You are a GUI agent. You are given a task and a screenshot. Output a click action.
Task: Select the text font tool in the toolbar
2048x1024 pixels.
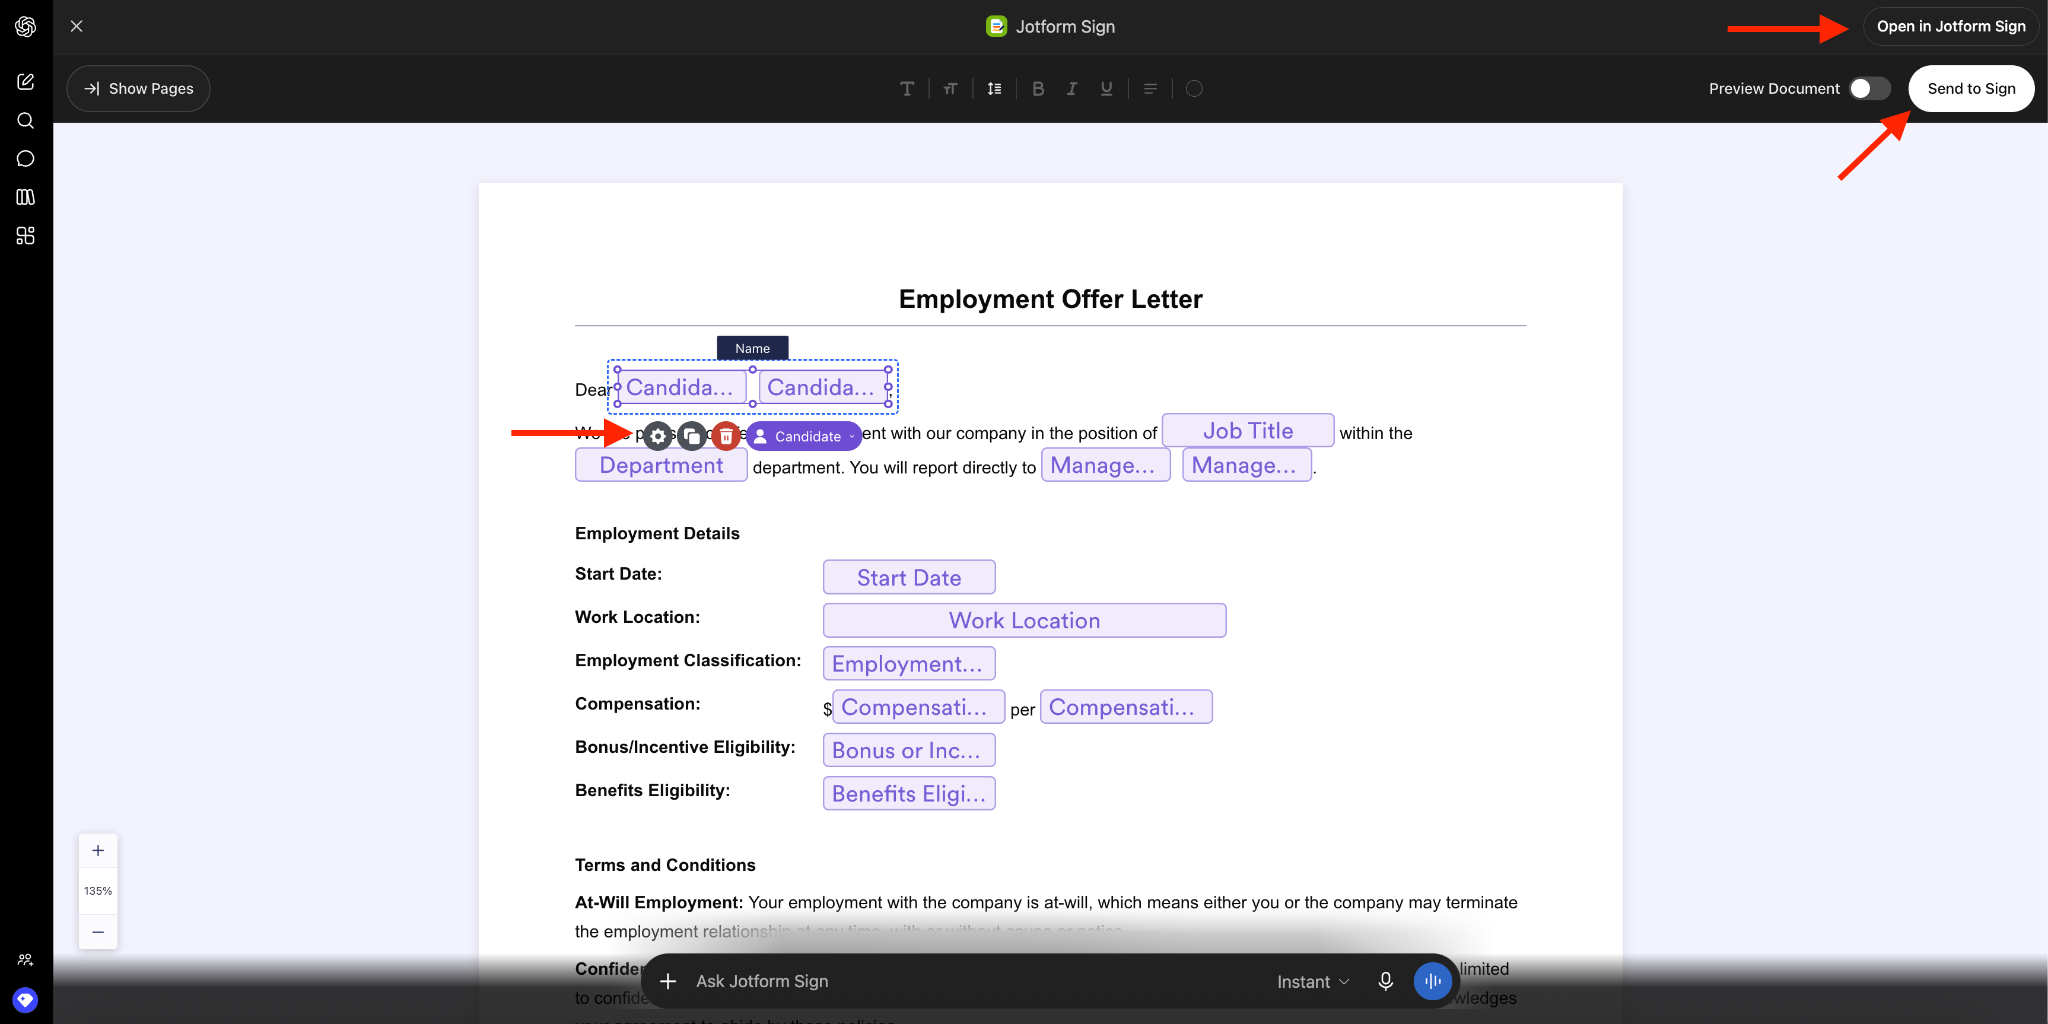(x=907, y=89)
